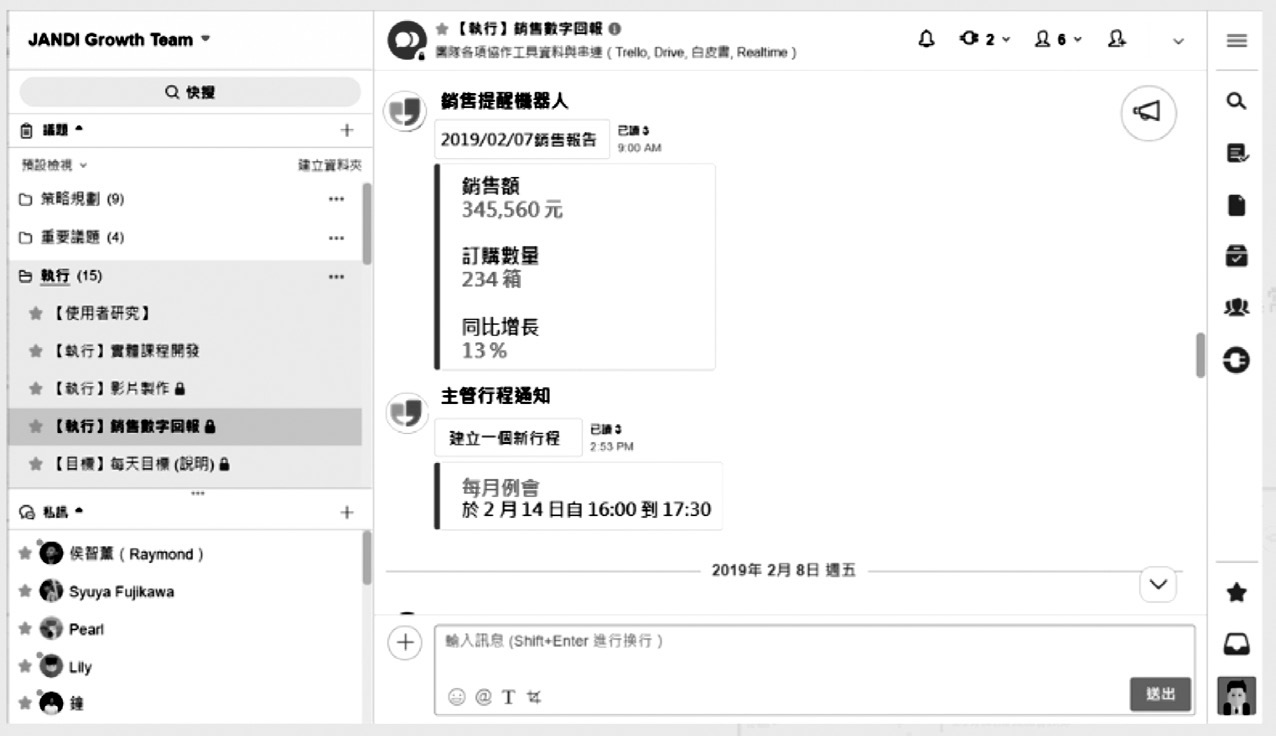Toggle star on 影片製作 topic
The image size is (1276, 736).
pyautogui.click(x=36, y=389)
